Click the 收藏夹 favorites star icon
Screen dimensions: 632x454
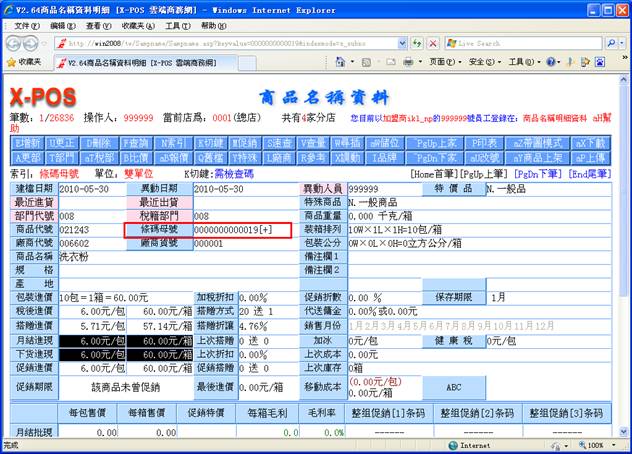11,62
